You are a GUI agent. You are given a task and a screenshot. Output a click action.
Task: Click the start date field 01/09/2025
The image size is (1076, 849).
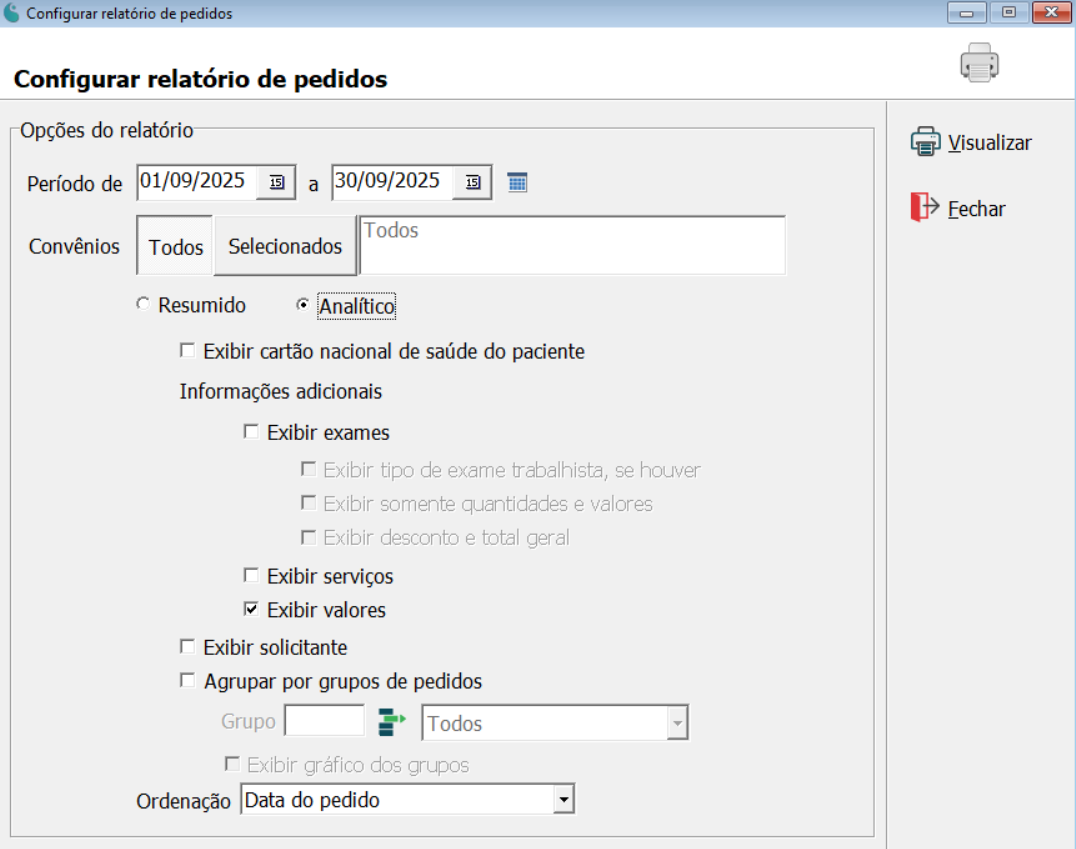[x=198, y=181]
